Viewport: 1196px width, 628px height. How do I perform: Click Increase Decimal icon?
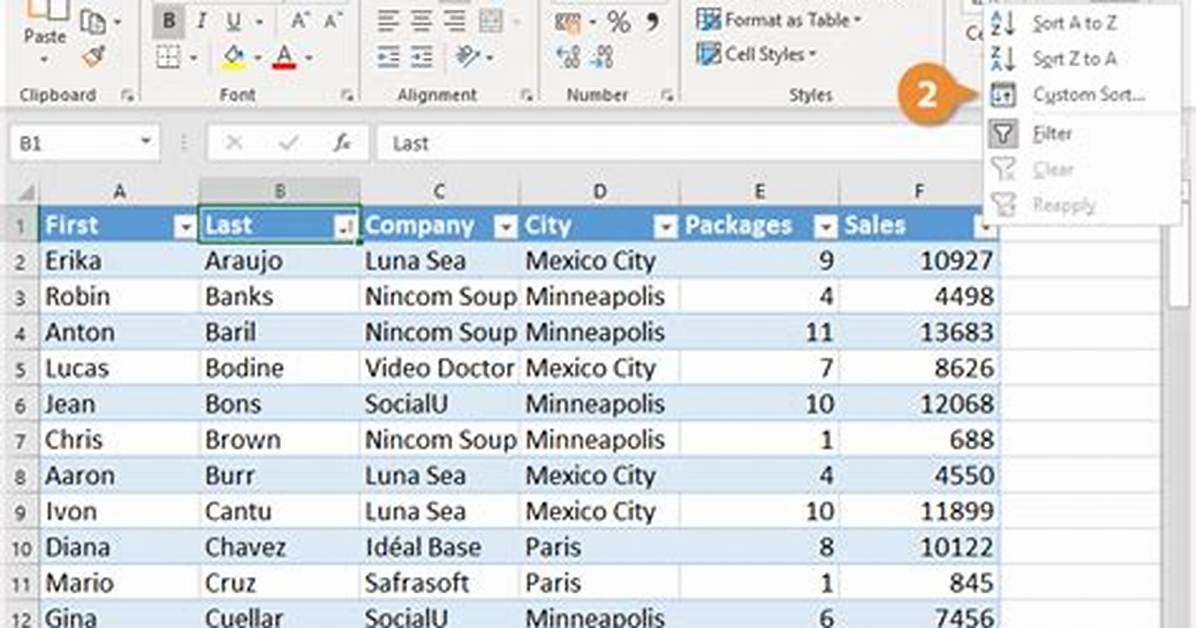[568, 56]
